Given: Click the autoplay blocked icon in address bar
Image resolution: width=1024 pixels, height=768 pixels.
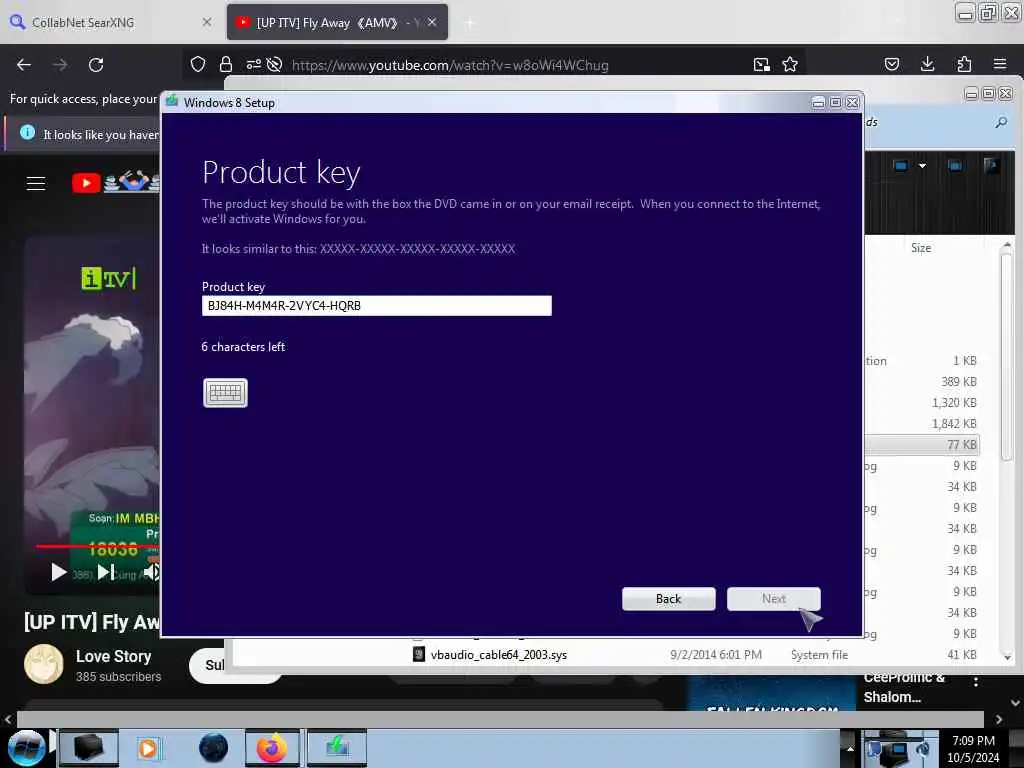Looking at the screenshot, I should click(275, 64).
